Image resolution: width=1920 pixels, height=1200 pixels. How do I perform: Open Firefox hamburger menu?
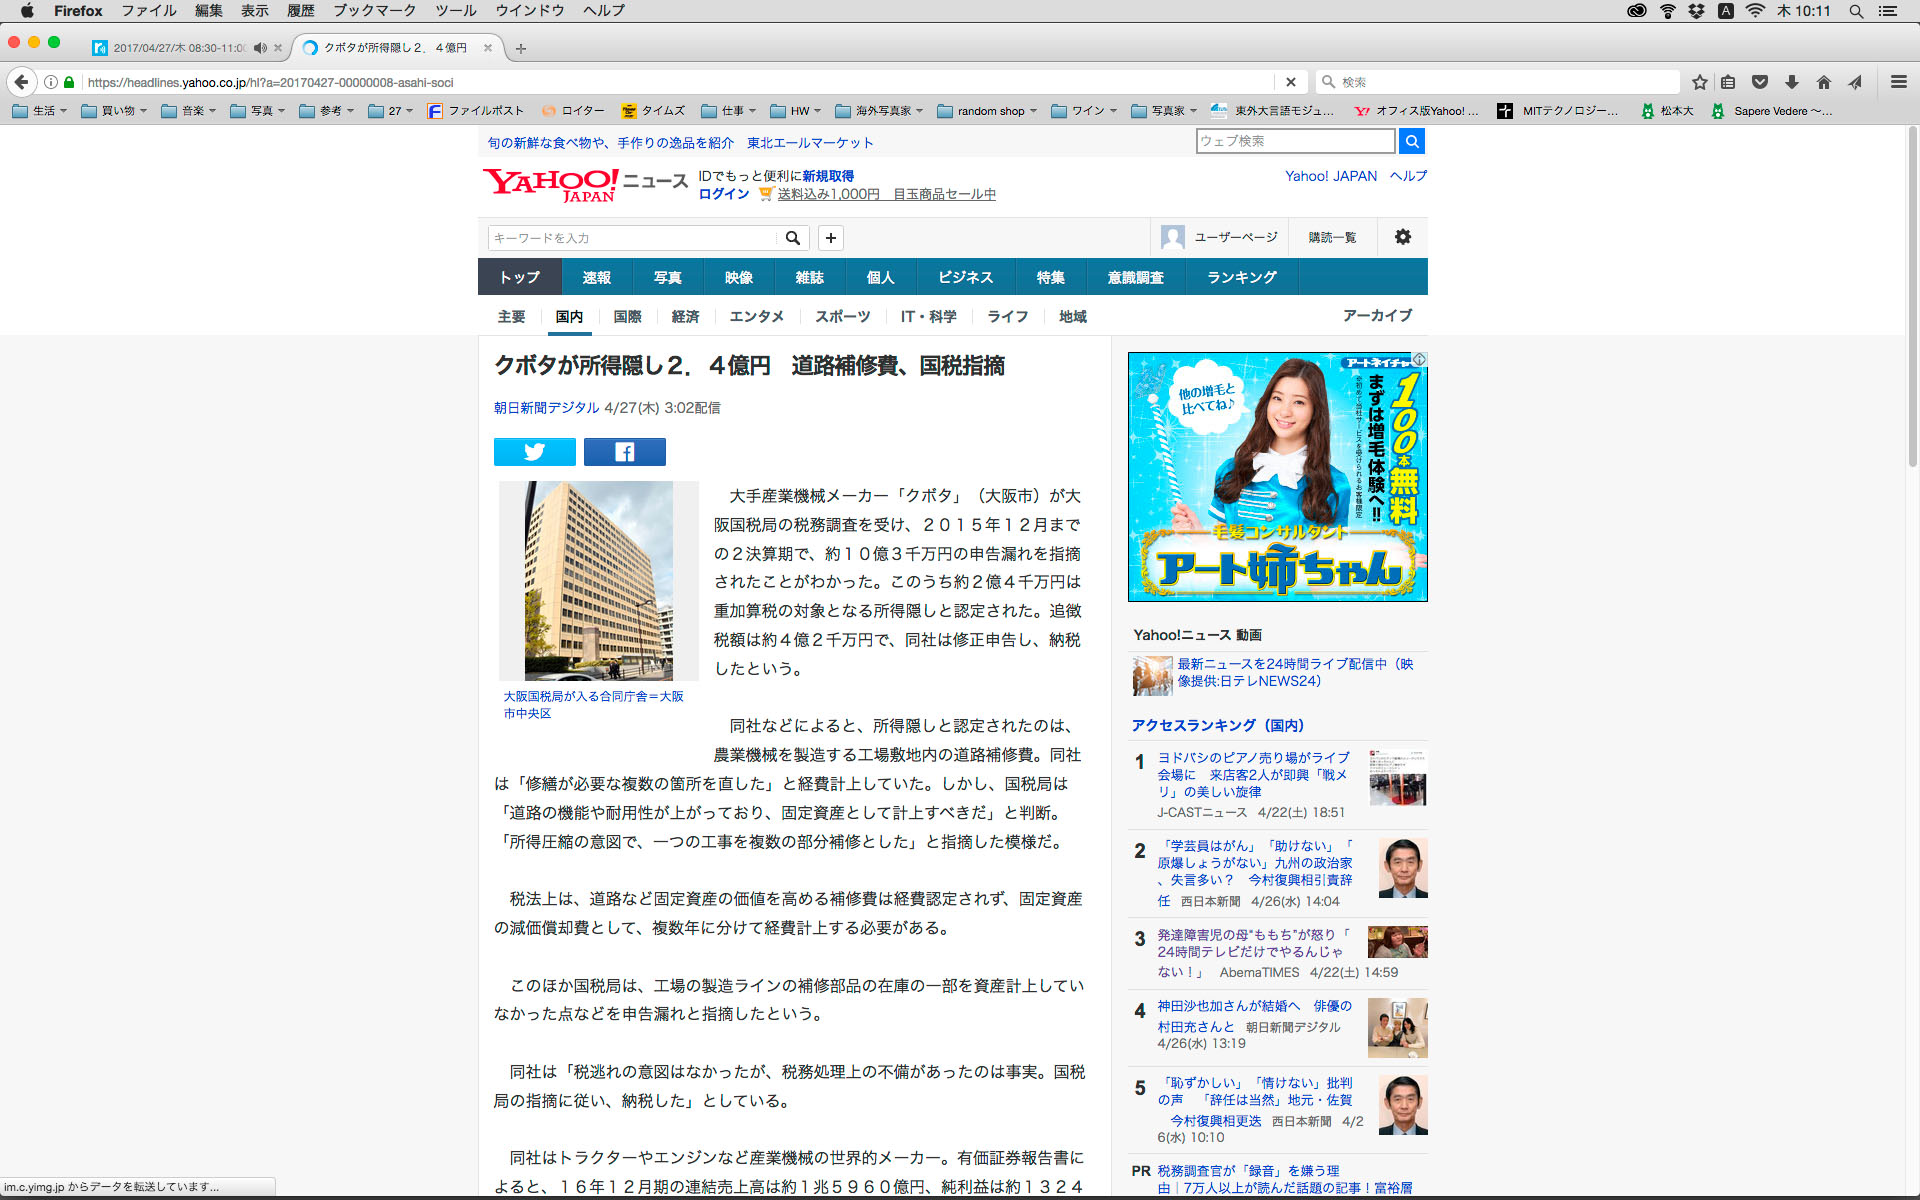click(1898, 82)
